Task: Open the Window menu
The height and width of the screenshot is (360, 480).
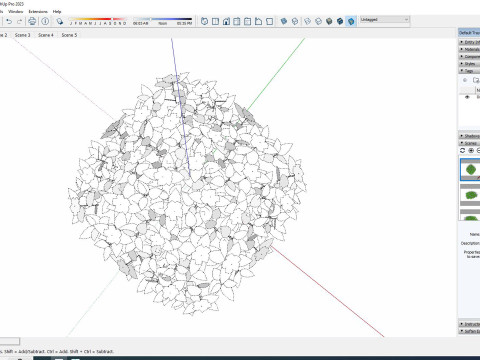Action: tap(16, 11)
